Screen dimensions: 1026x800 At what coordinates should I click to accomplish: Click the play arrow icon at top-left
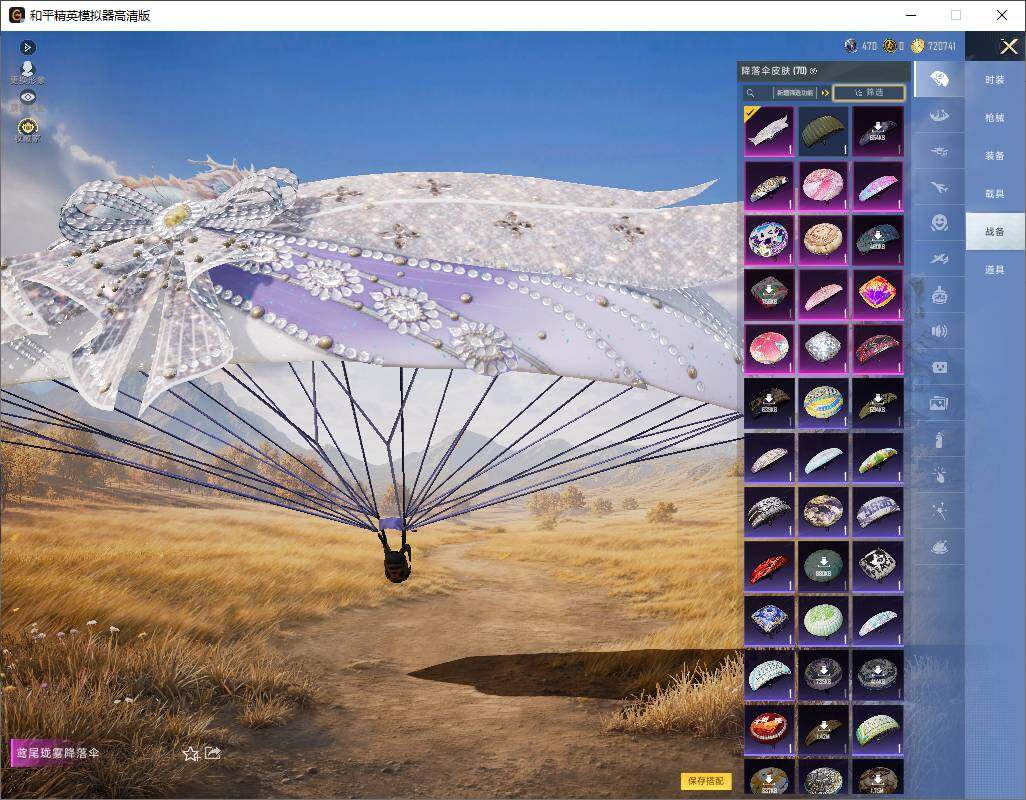point(27,47)
